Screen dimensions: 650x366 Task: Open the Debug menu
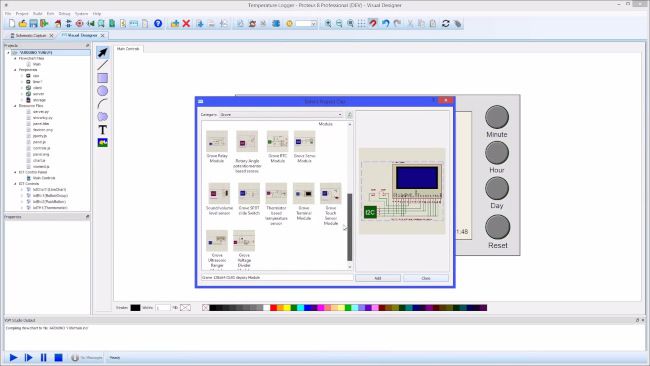coord(64,14)
